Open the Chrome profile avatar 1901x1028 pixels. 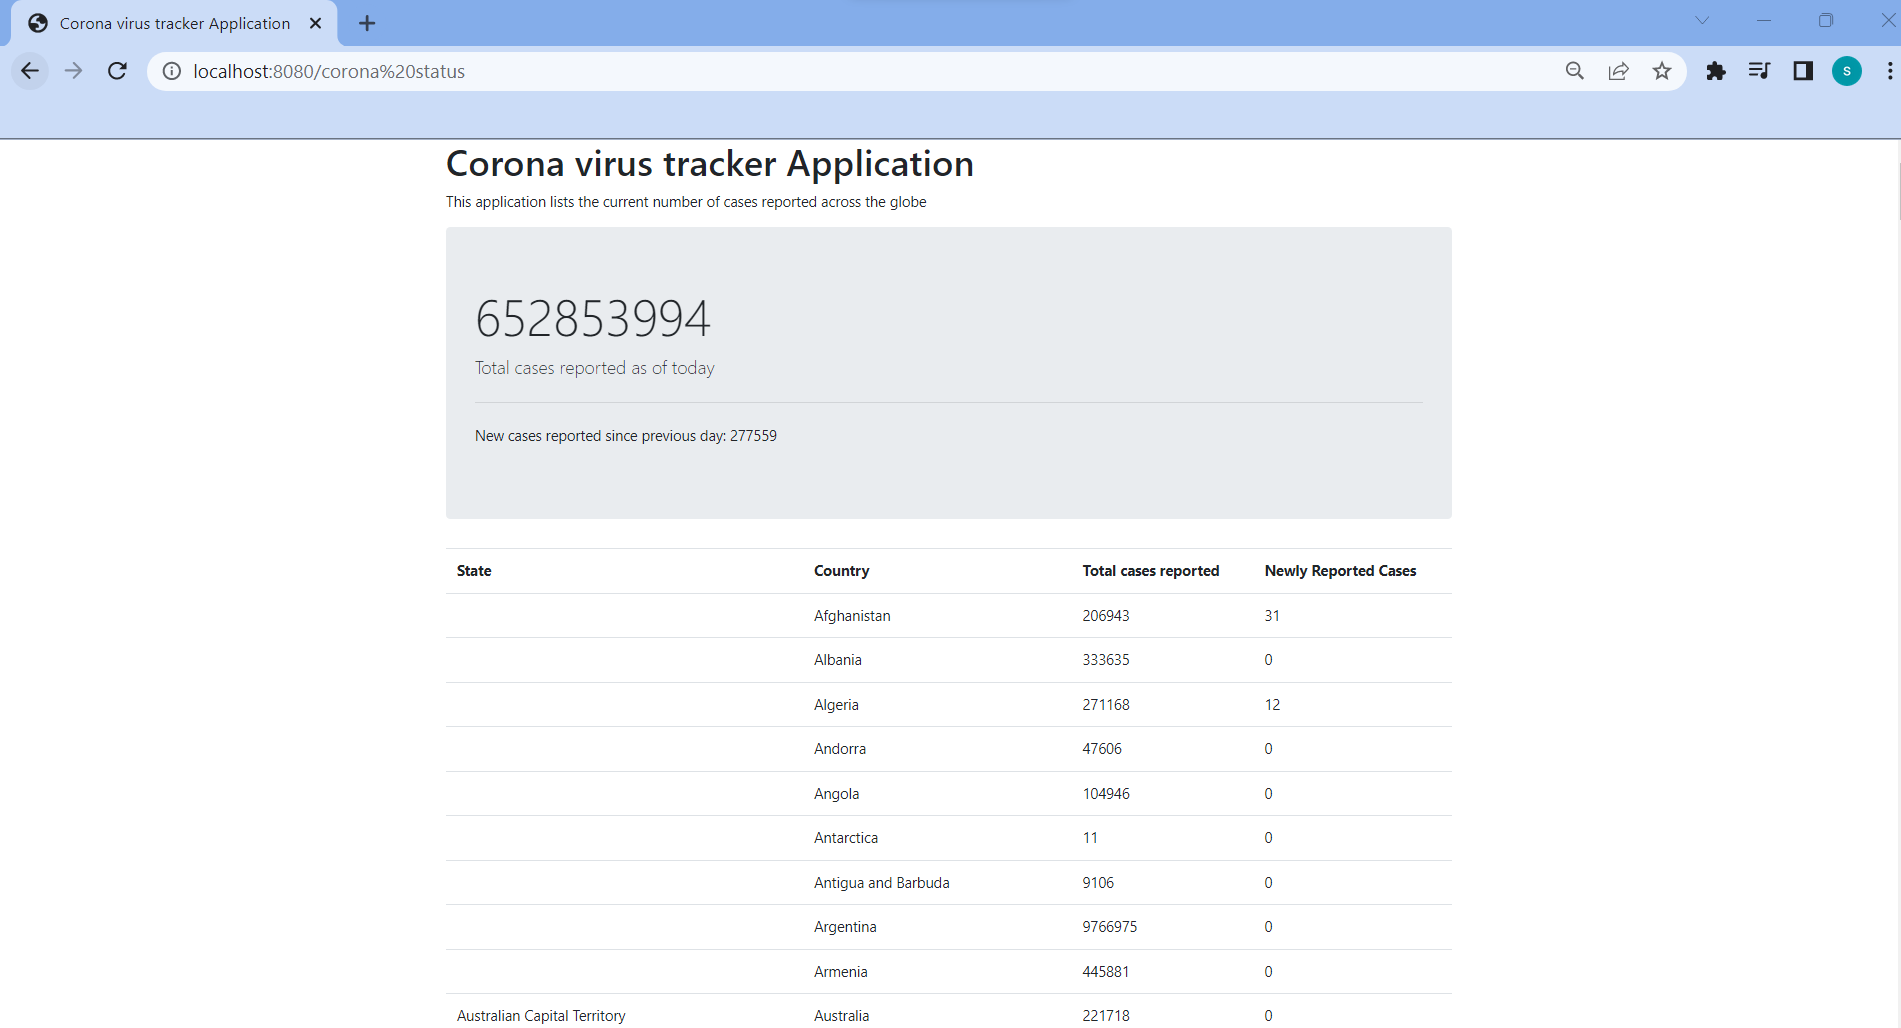pos(1847,71)
